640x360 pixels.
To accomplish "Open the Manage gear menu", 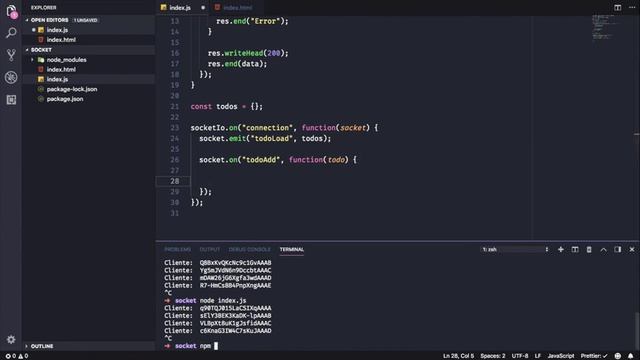I will click(11, 339).
